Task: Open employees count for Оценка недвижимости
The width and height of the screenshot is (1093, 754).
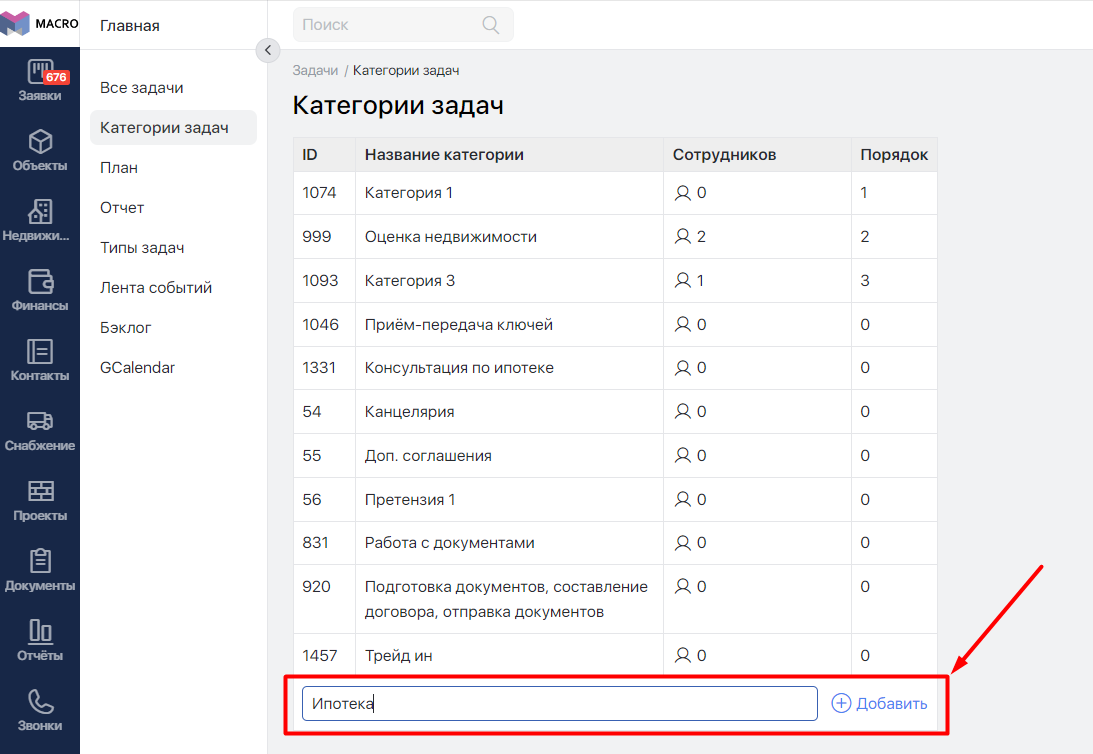Action: click(691, 237)
